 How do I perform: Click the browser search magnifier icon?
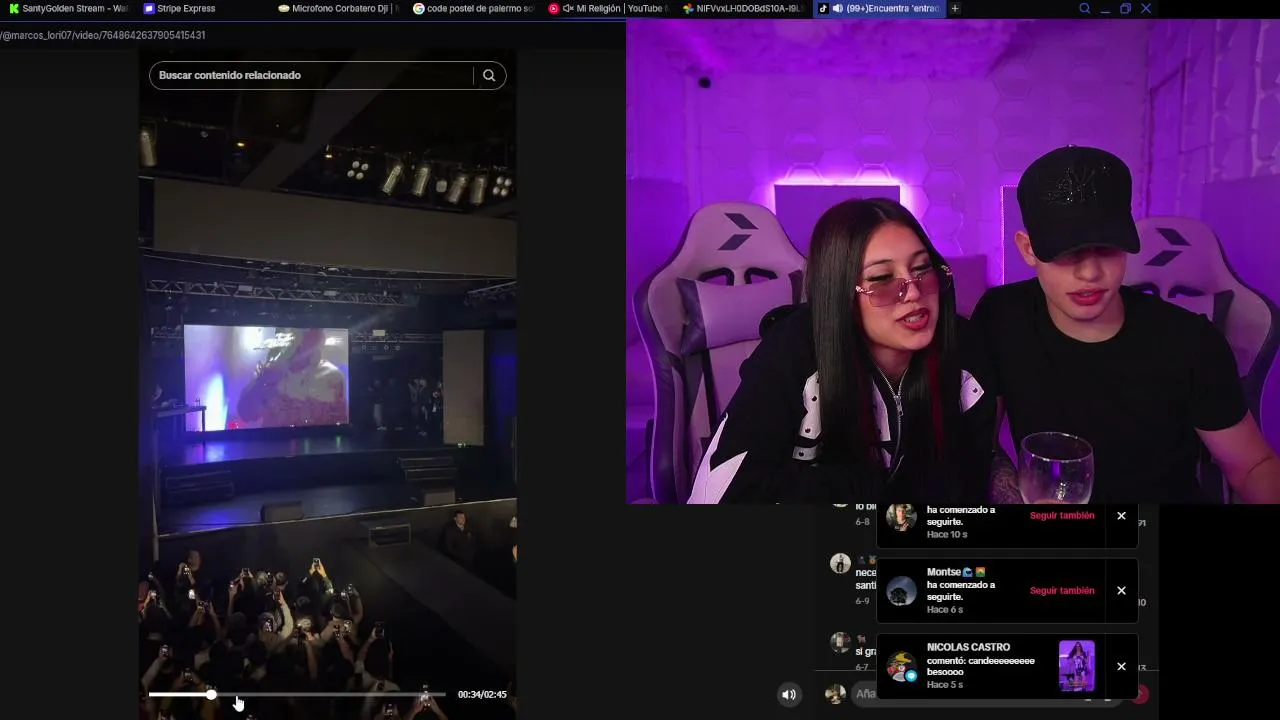click(x=1085, y=9)
